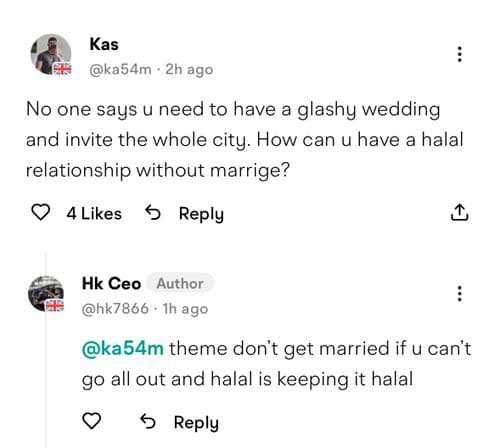Share Kas's comment via share icon
500x448 pixels.
click(460, 212)
